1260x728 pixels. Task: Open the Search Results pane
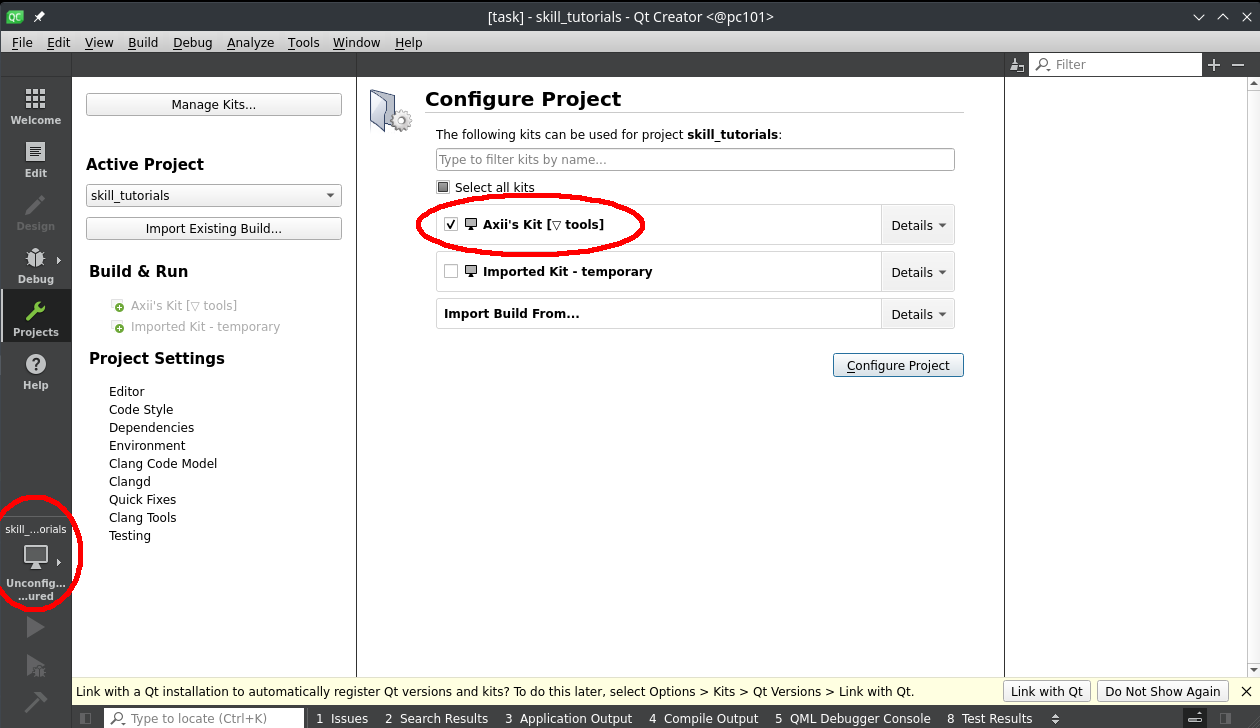click(436, 718)
